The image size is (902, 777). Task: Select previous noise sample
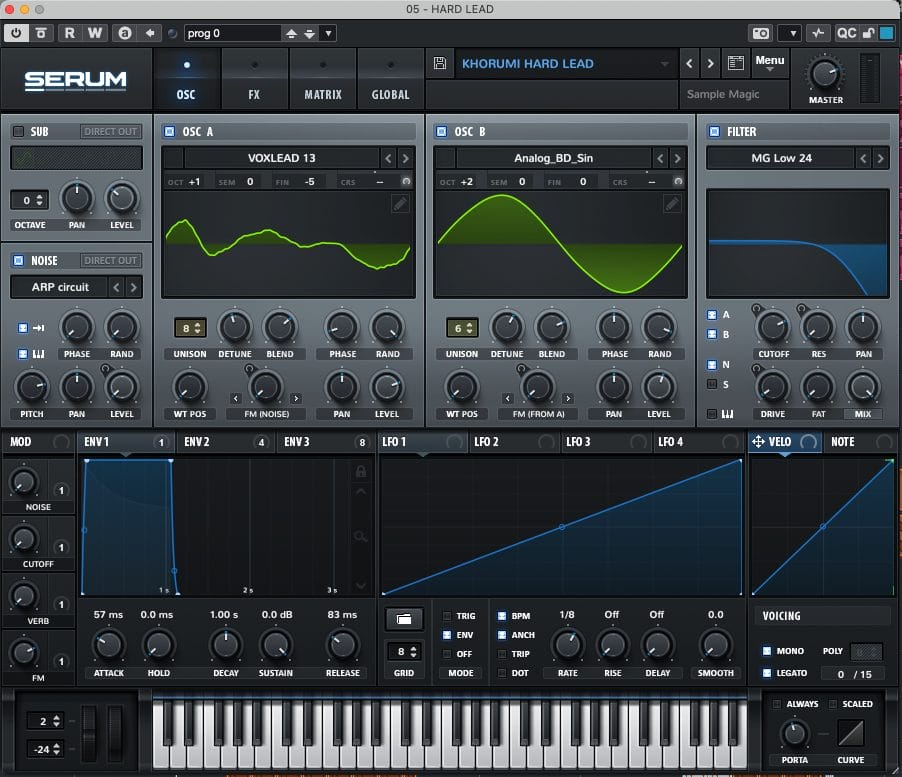point(117,287)
